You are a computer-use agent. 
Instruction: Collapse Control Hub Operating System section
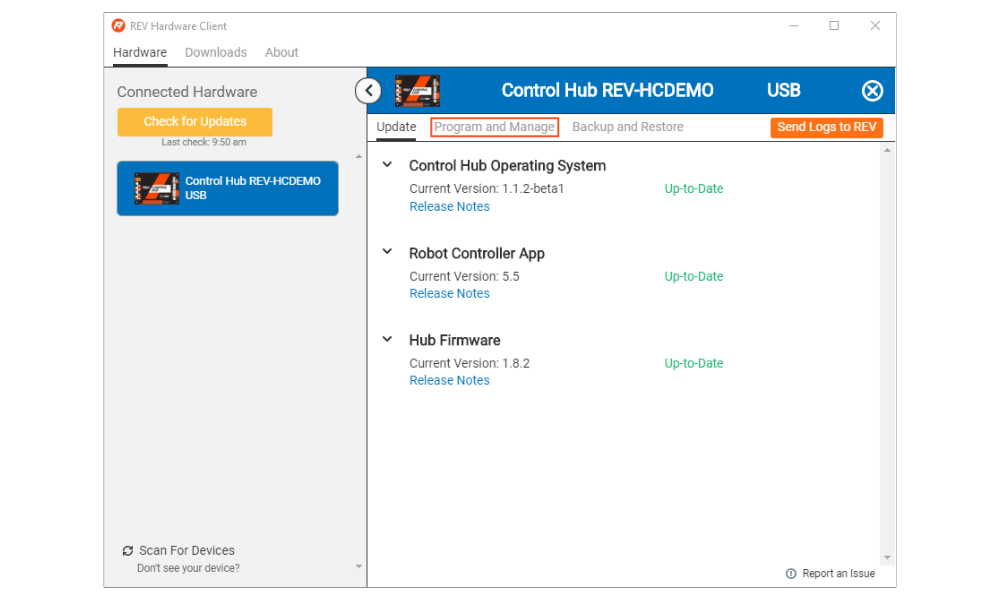[387, 165]
